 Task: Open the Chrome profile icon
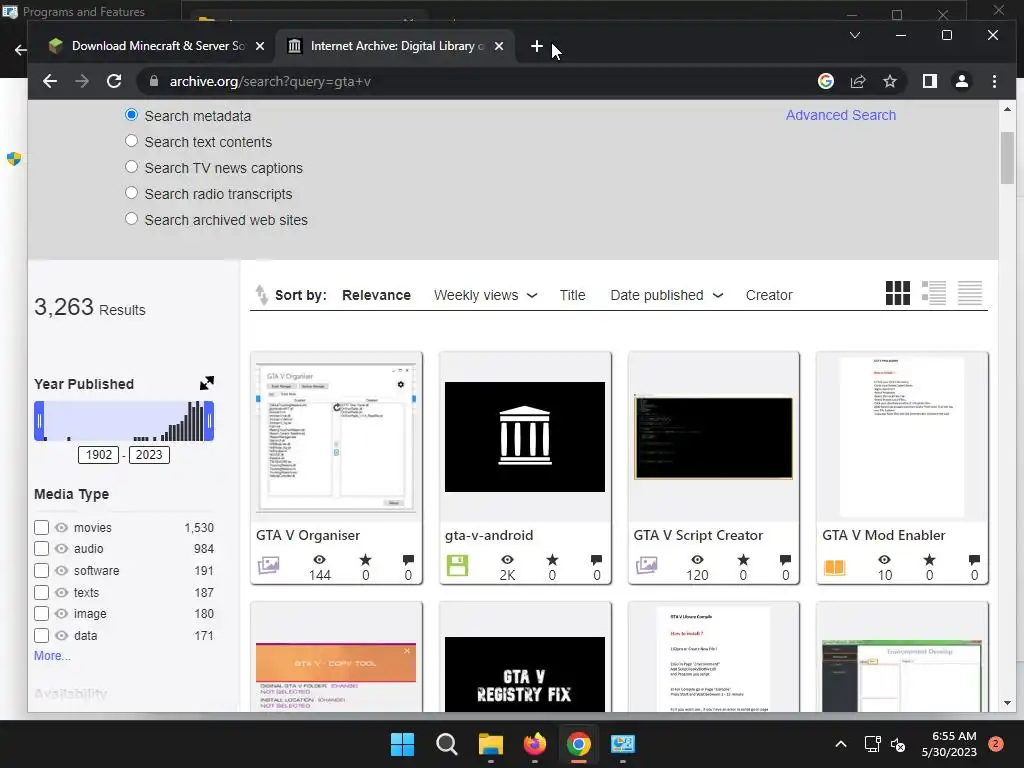coord(961,81)
